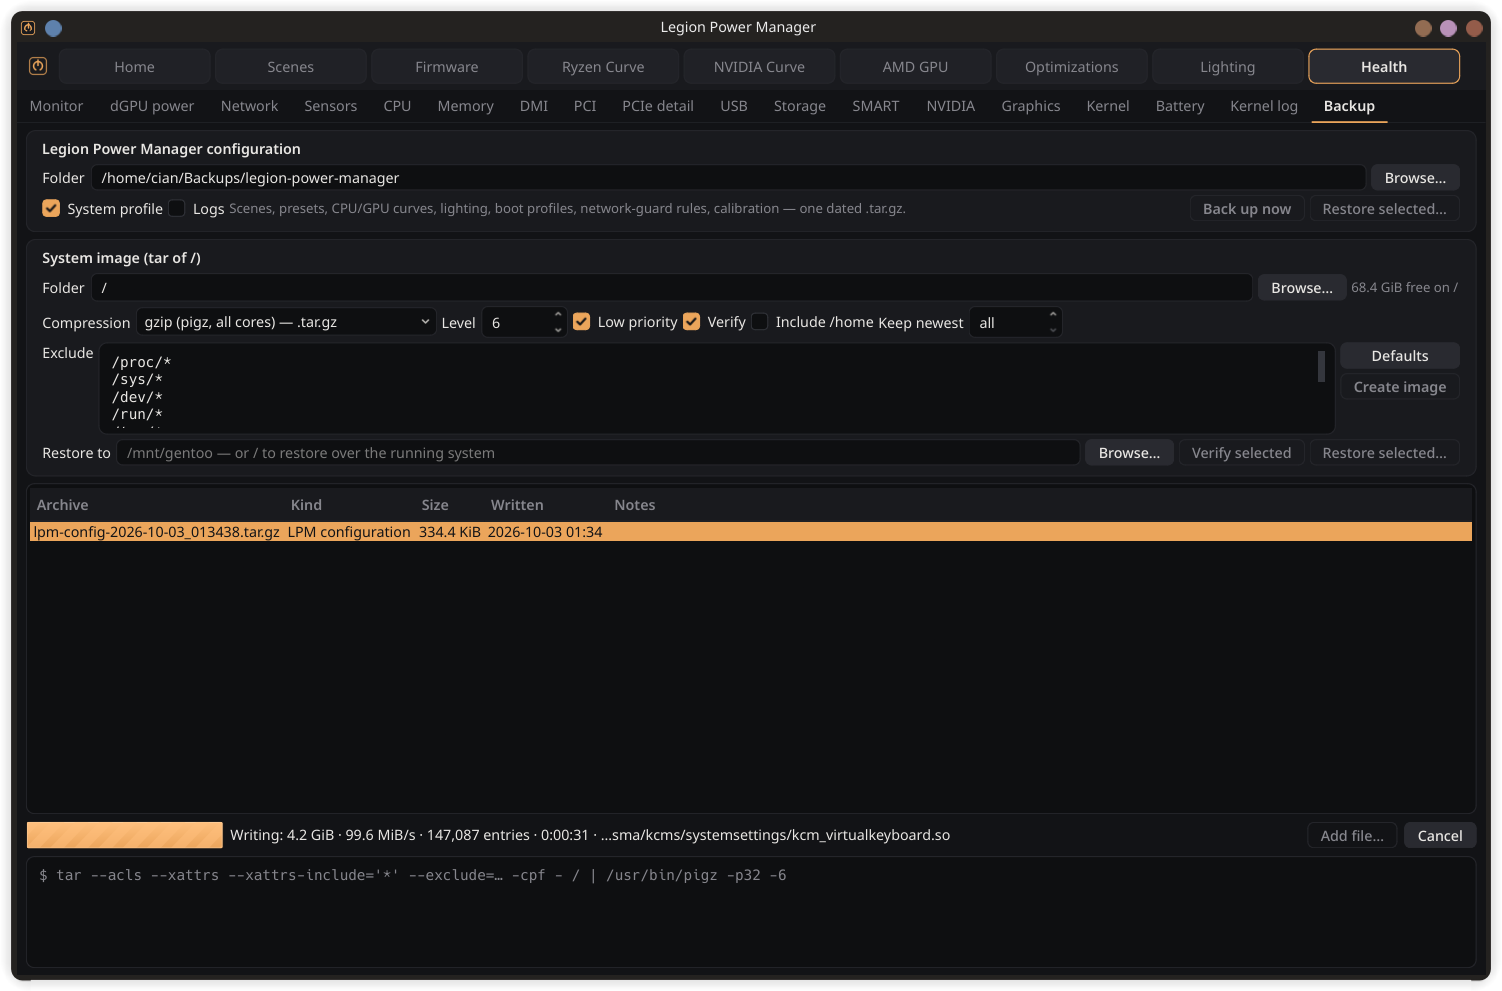
Task: Browse for the System image folder
Action: coord(1301,288)
